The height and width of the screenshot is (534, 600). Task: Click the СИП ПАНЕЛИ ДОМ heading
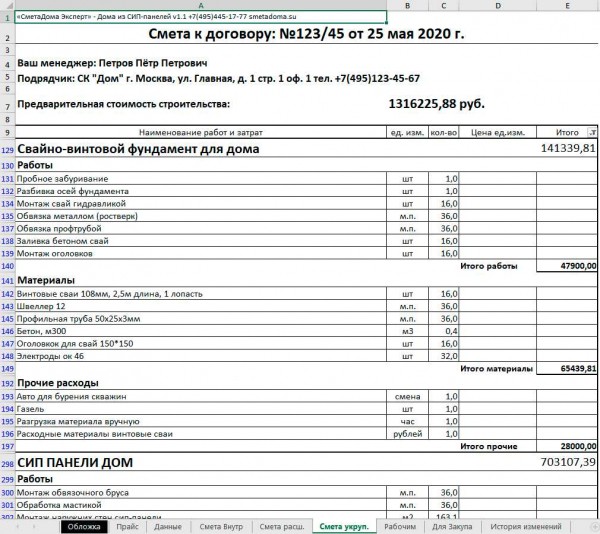[x=75, y=462]
